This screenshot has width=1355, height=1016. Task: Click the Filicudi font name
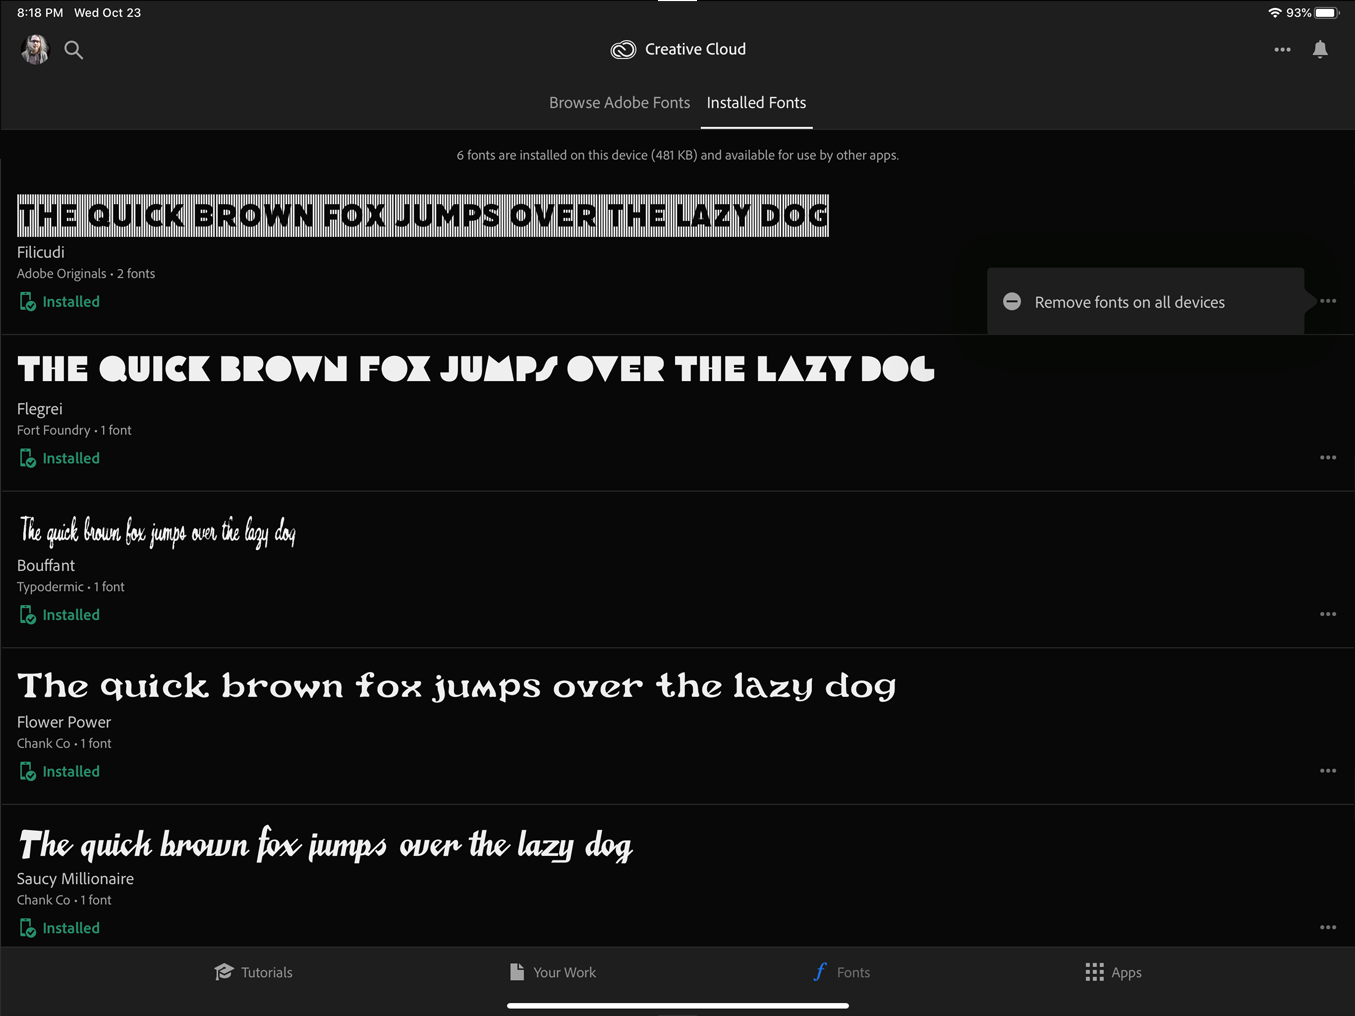coord(41,252)
